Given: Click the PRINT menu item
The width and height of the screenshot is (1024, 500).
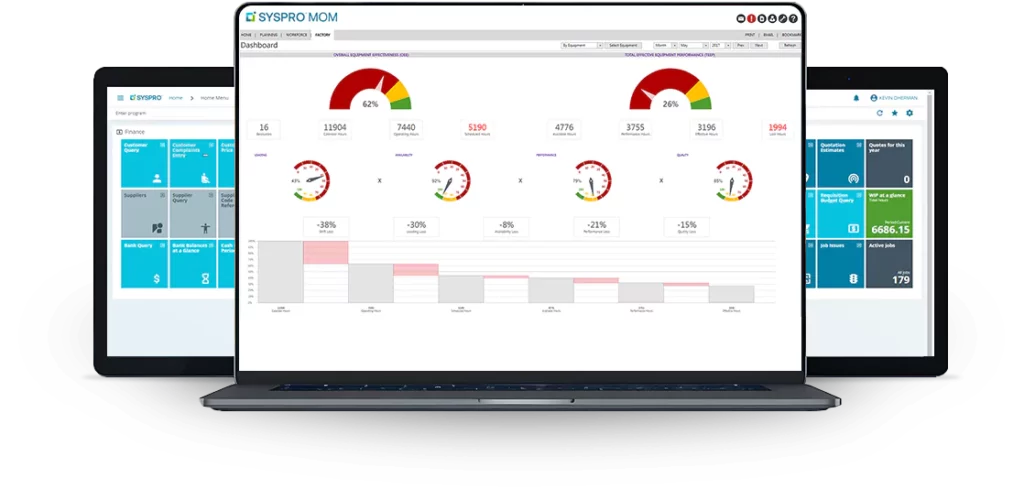Looking at the screenshot, I should [x=750, y=35].
